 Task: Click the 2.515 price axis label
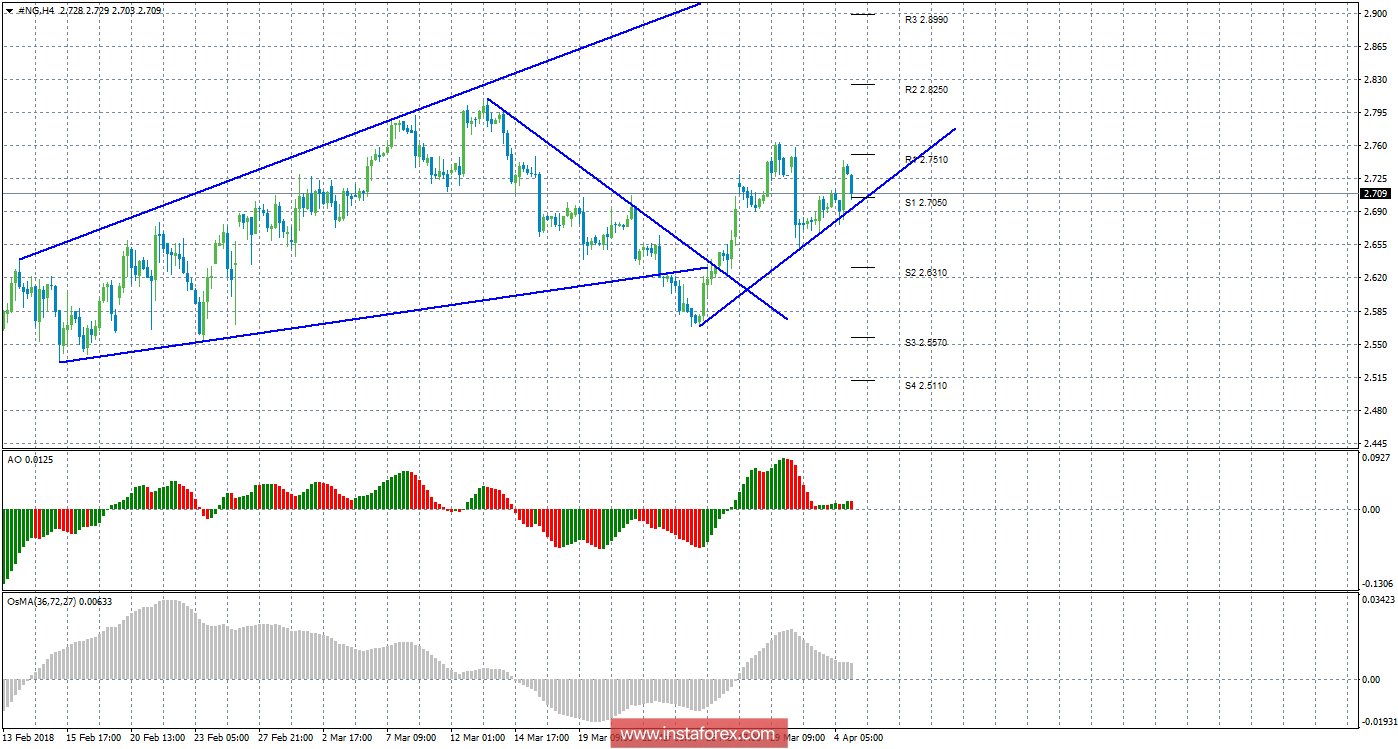click(1375, 378)
